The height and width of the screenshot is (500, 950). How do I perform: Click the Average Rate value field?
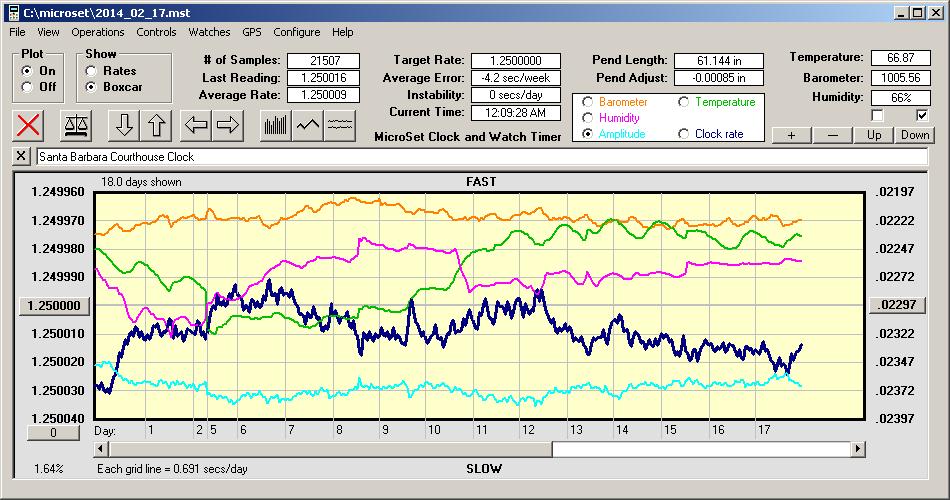click(324, 95)
